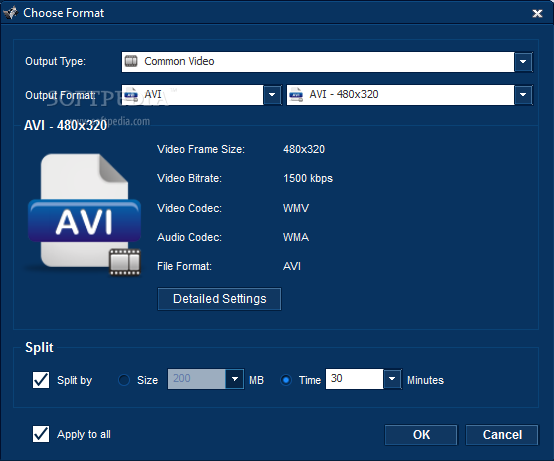Click the AVI - 480x320 heading
The width and height of the screenshot is (554, 461).
(x=65, y=125)
